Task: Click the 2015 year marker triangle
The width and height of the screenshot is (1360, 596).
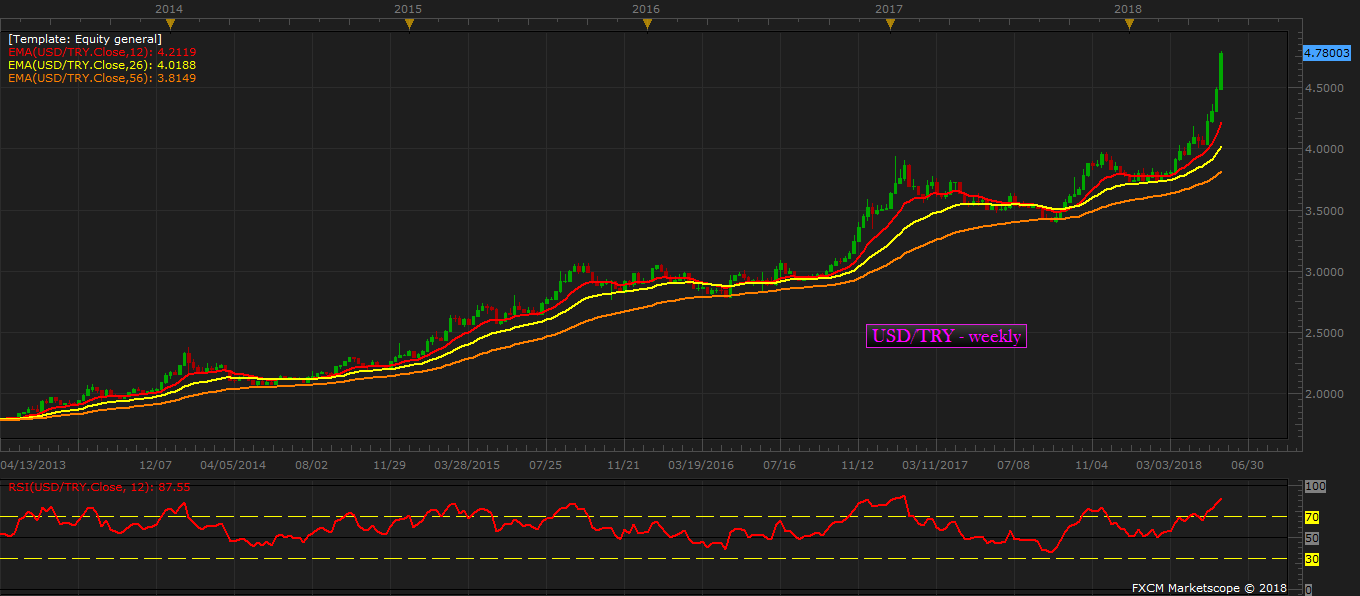Action: coord(408,24)
